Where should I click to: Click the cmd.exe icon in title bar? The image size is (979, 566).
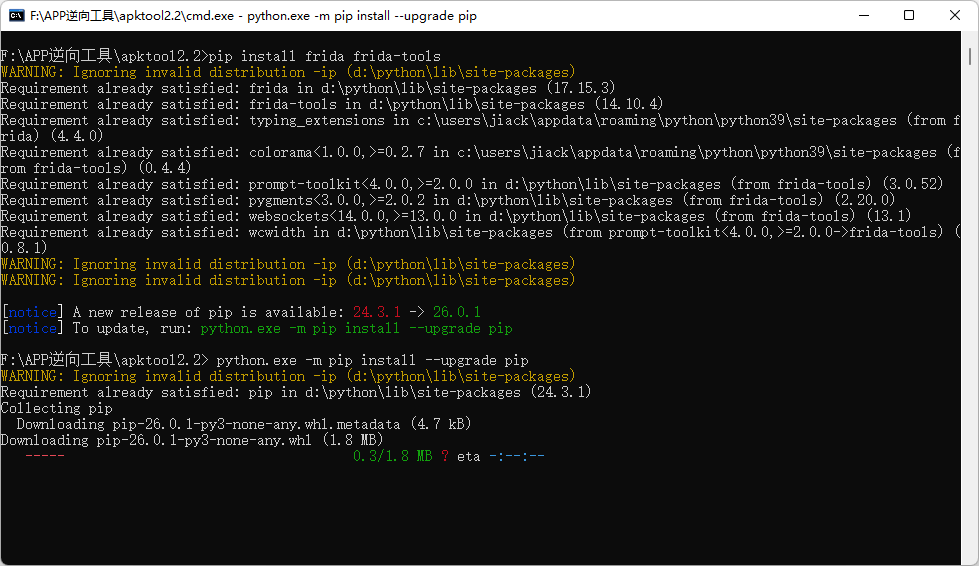(x=17, y=16)
